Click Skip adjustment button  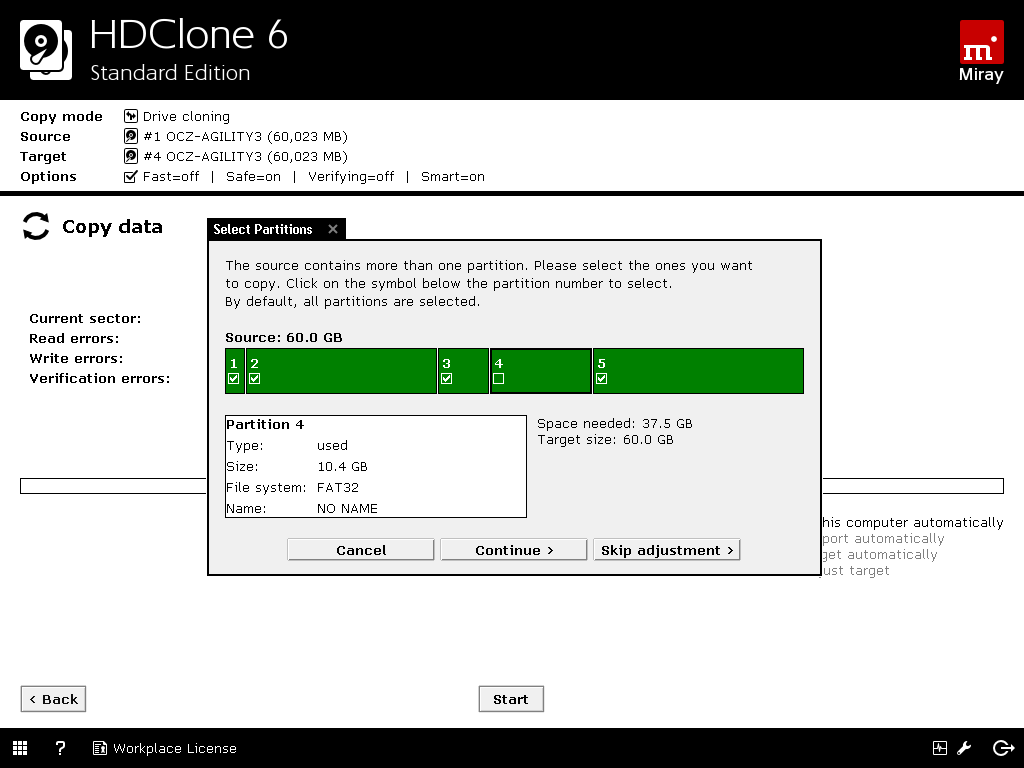(x=667, y=550)
